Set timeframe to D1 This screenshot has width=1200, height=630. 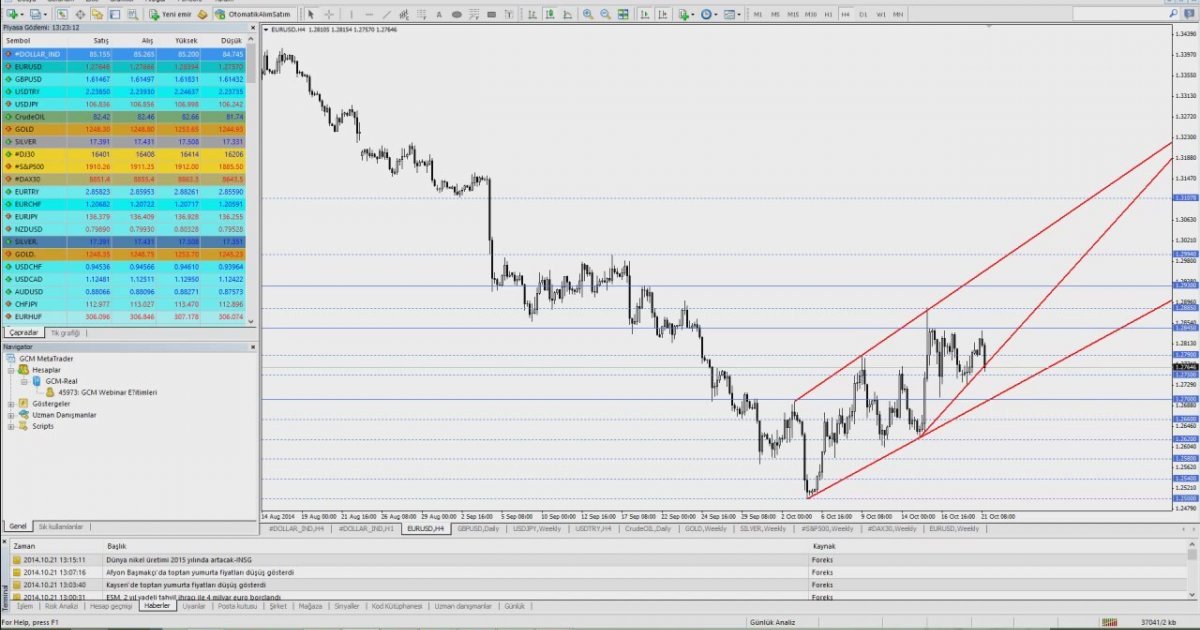(863, 15)
